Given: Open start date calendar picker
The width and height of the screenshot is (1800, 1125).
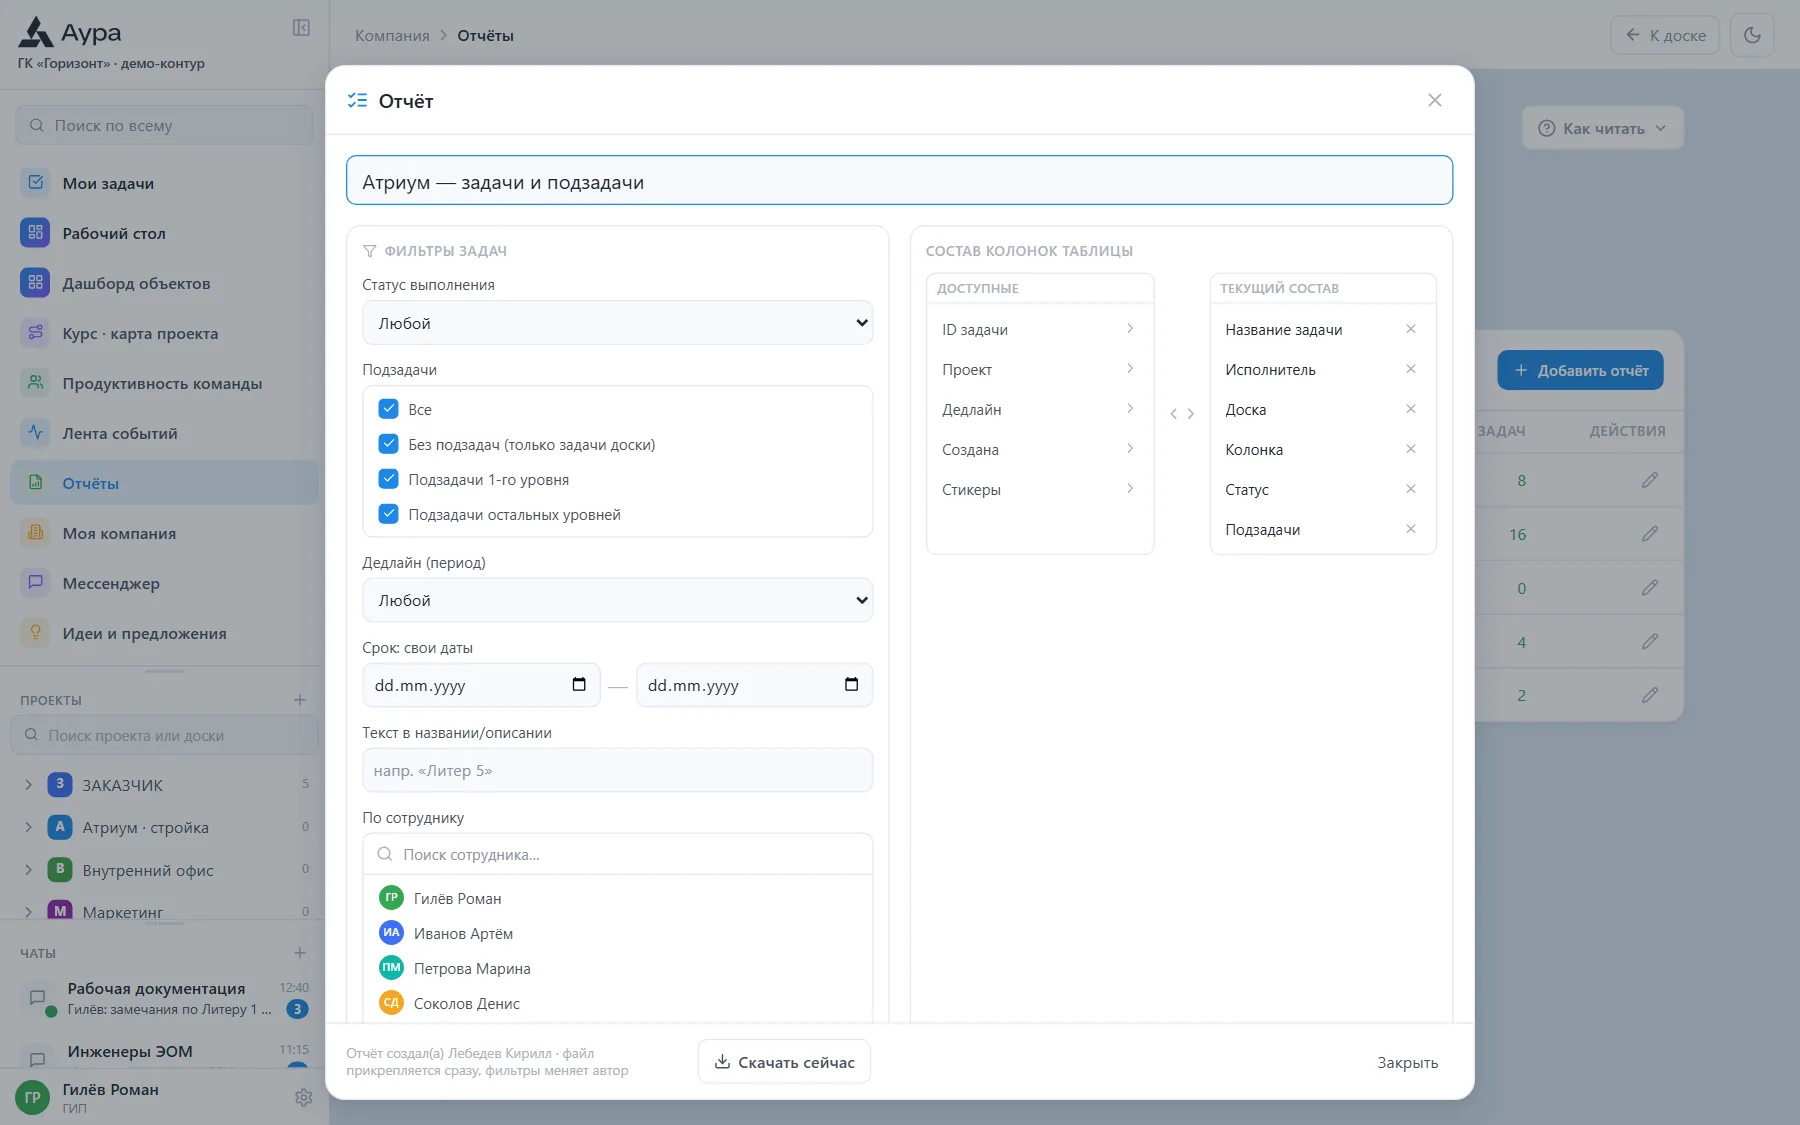Looking at the screenshot, I should click(x=579, y=685).
